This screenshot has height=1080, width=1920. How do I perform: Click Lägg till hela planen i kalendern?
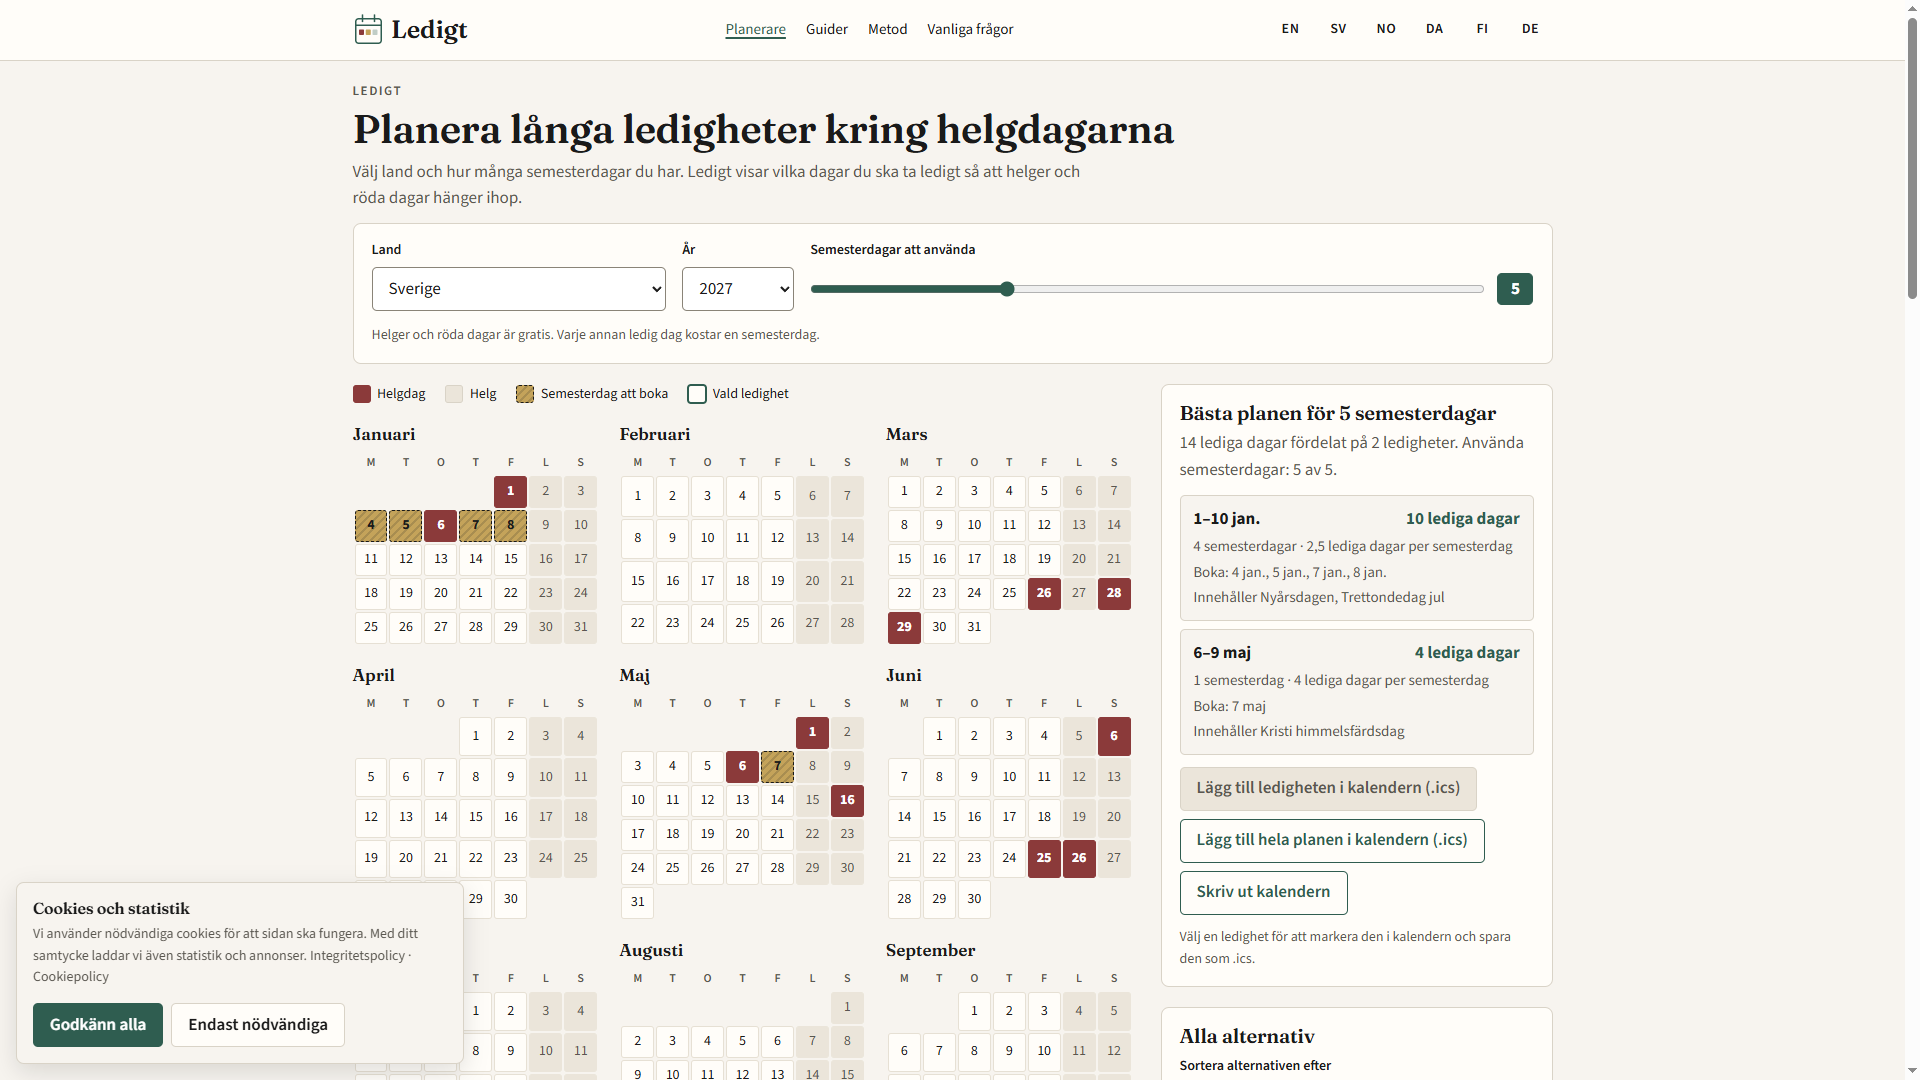pyautogui.click(x=1332, y=840)
